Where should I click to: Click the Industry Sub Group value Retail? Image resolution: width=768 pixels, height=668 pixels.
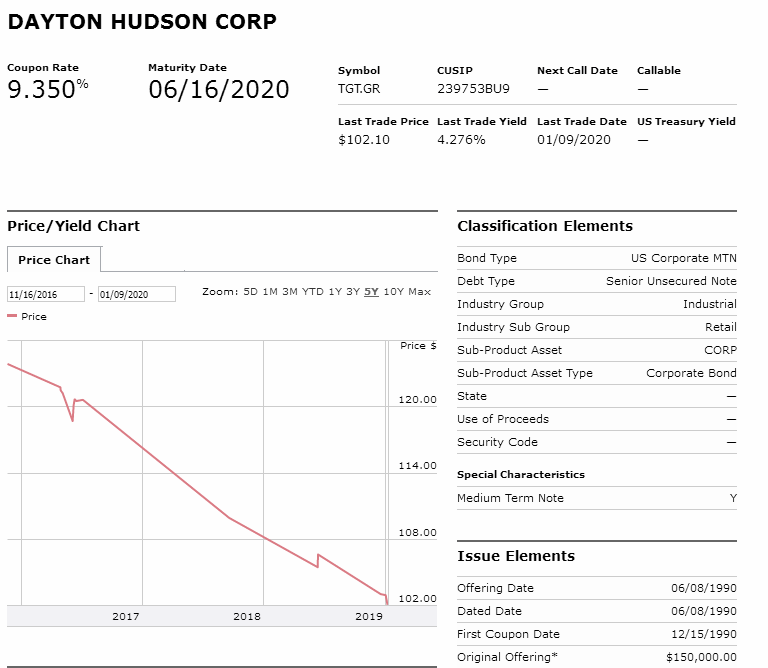tap(720, 327)
